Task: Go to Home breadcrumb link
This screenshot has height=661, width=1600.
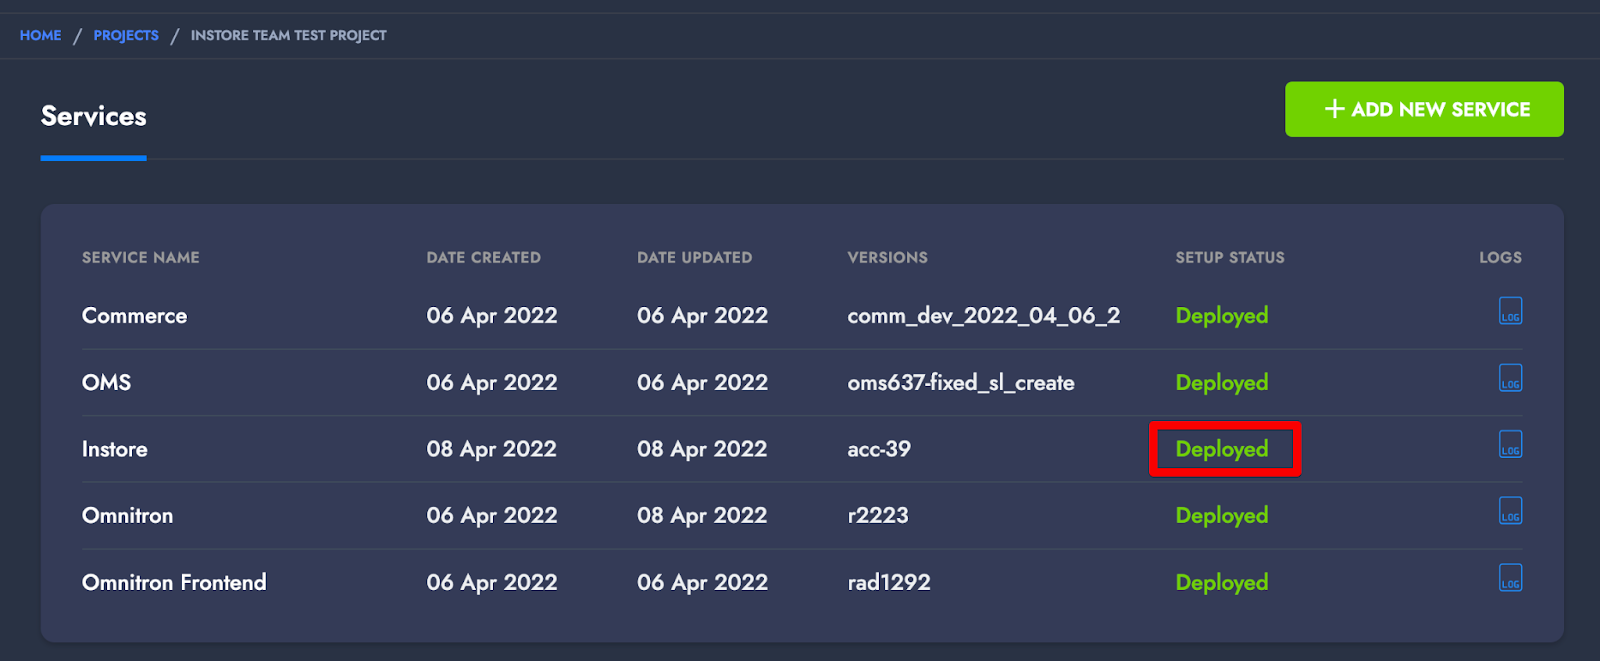Action: (40, 35)
